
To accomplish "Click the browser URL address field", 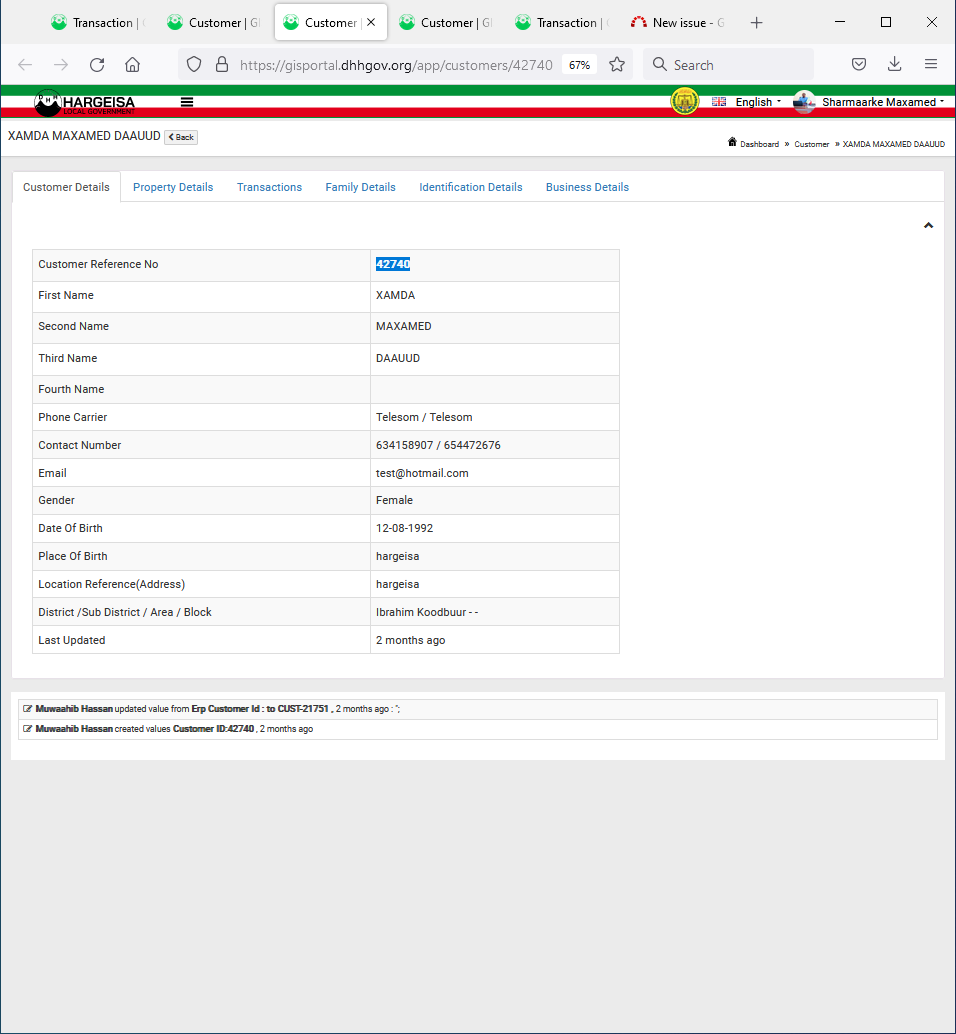I will [396, 65].
